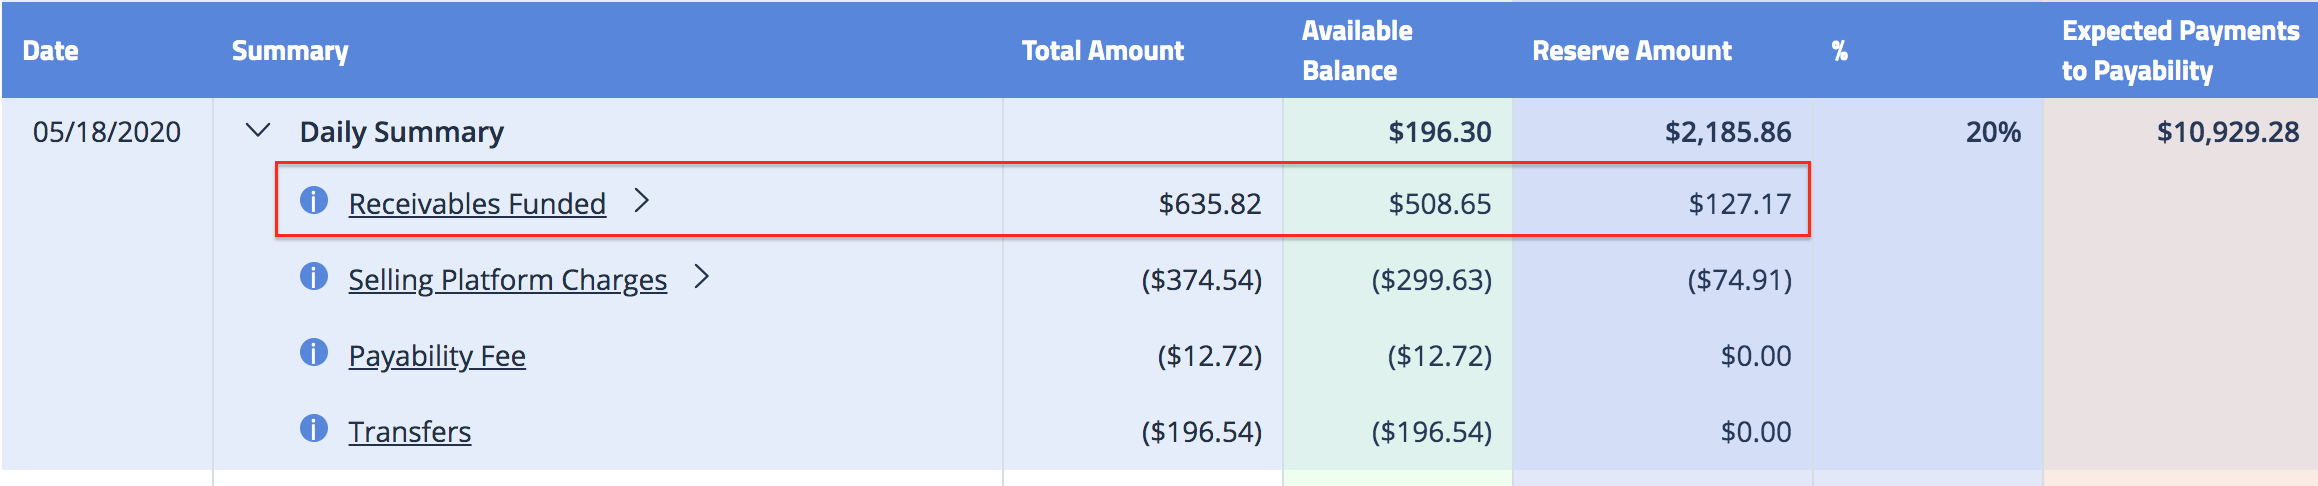Click the Total Amount column header
The width and height of the screenshot is (2318, 486).
[1103, 51]
